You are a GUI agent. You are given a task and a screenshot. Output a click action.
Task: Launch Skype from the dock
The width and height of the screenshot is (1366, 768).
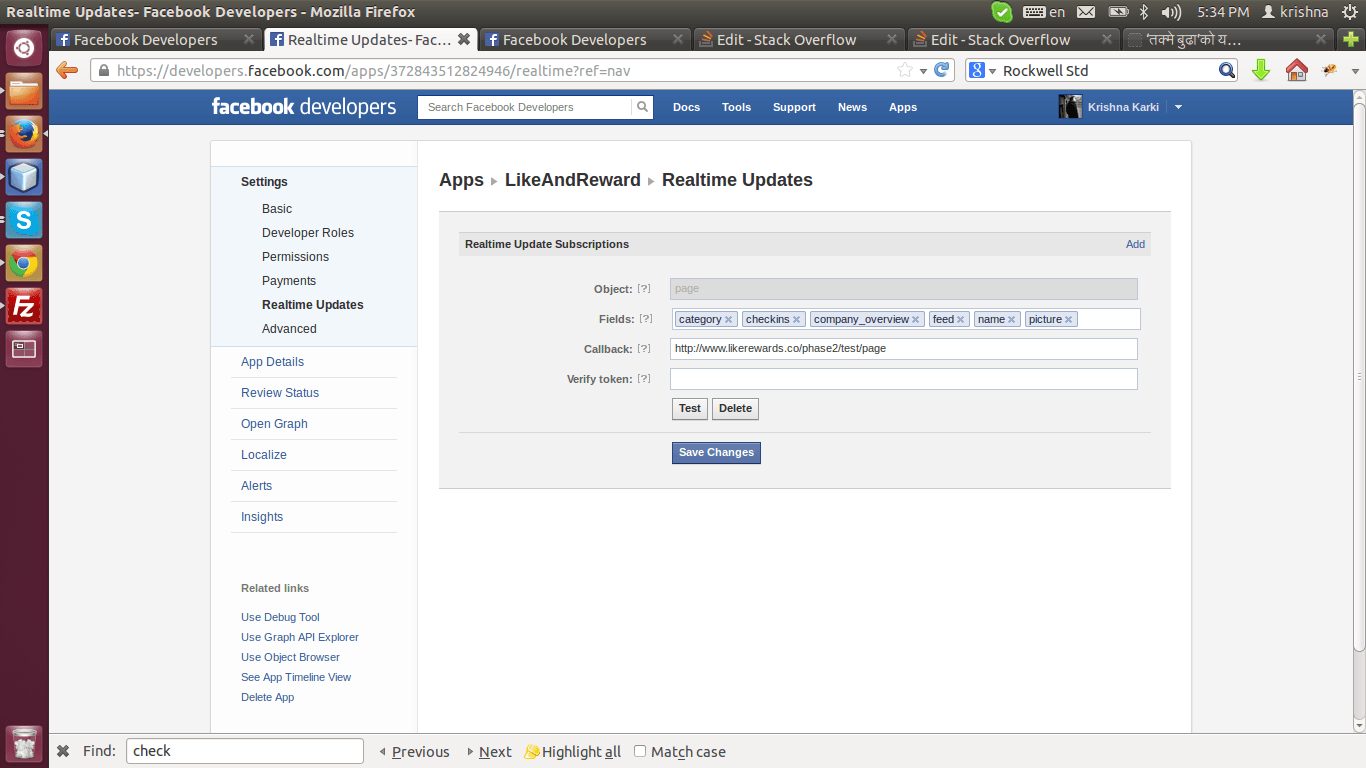pos(24,220)
